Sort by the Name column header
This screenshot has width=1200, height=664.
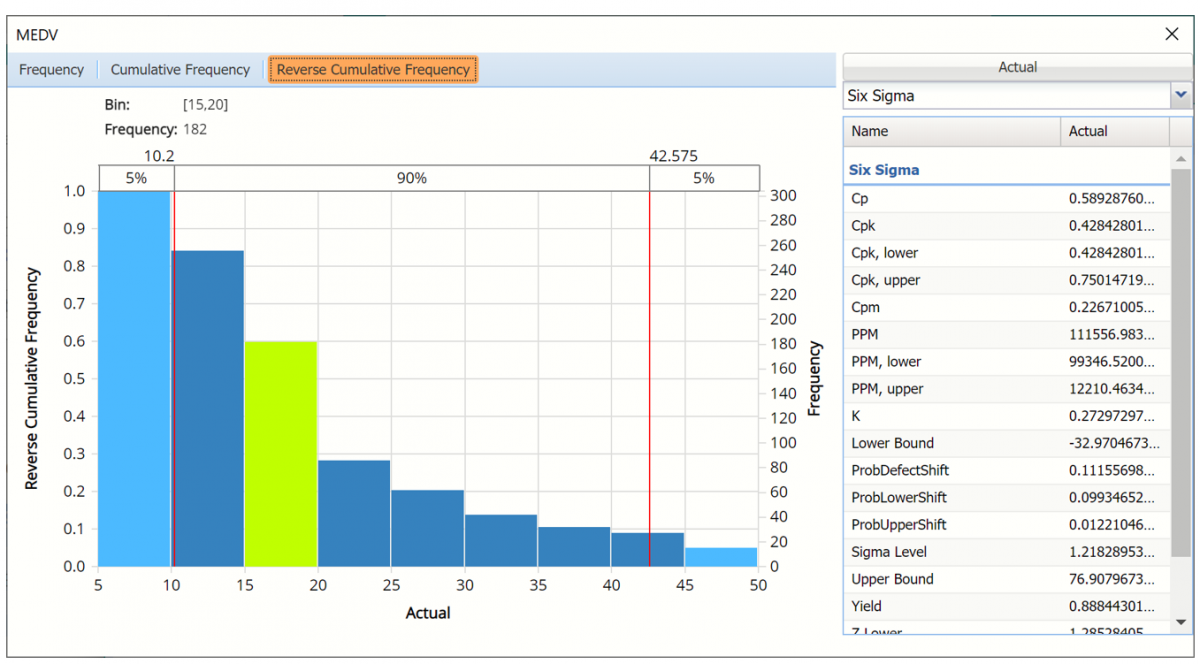pyautogui.click(x=951, y=131)
